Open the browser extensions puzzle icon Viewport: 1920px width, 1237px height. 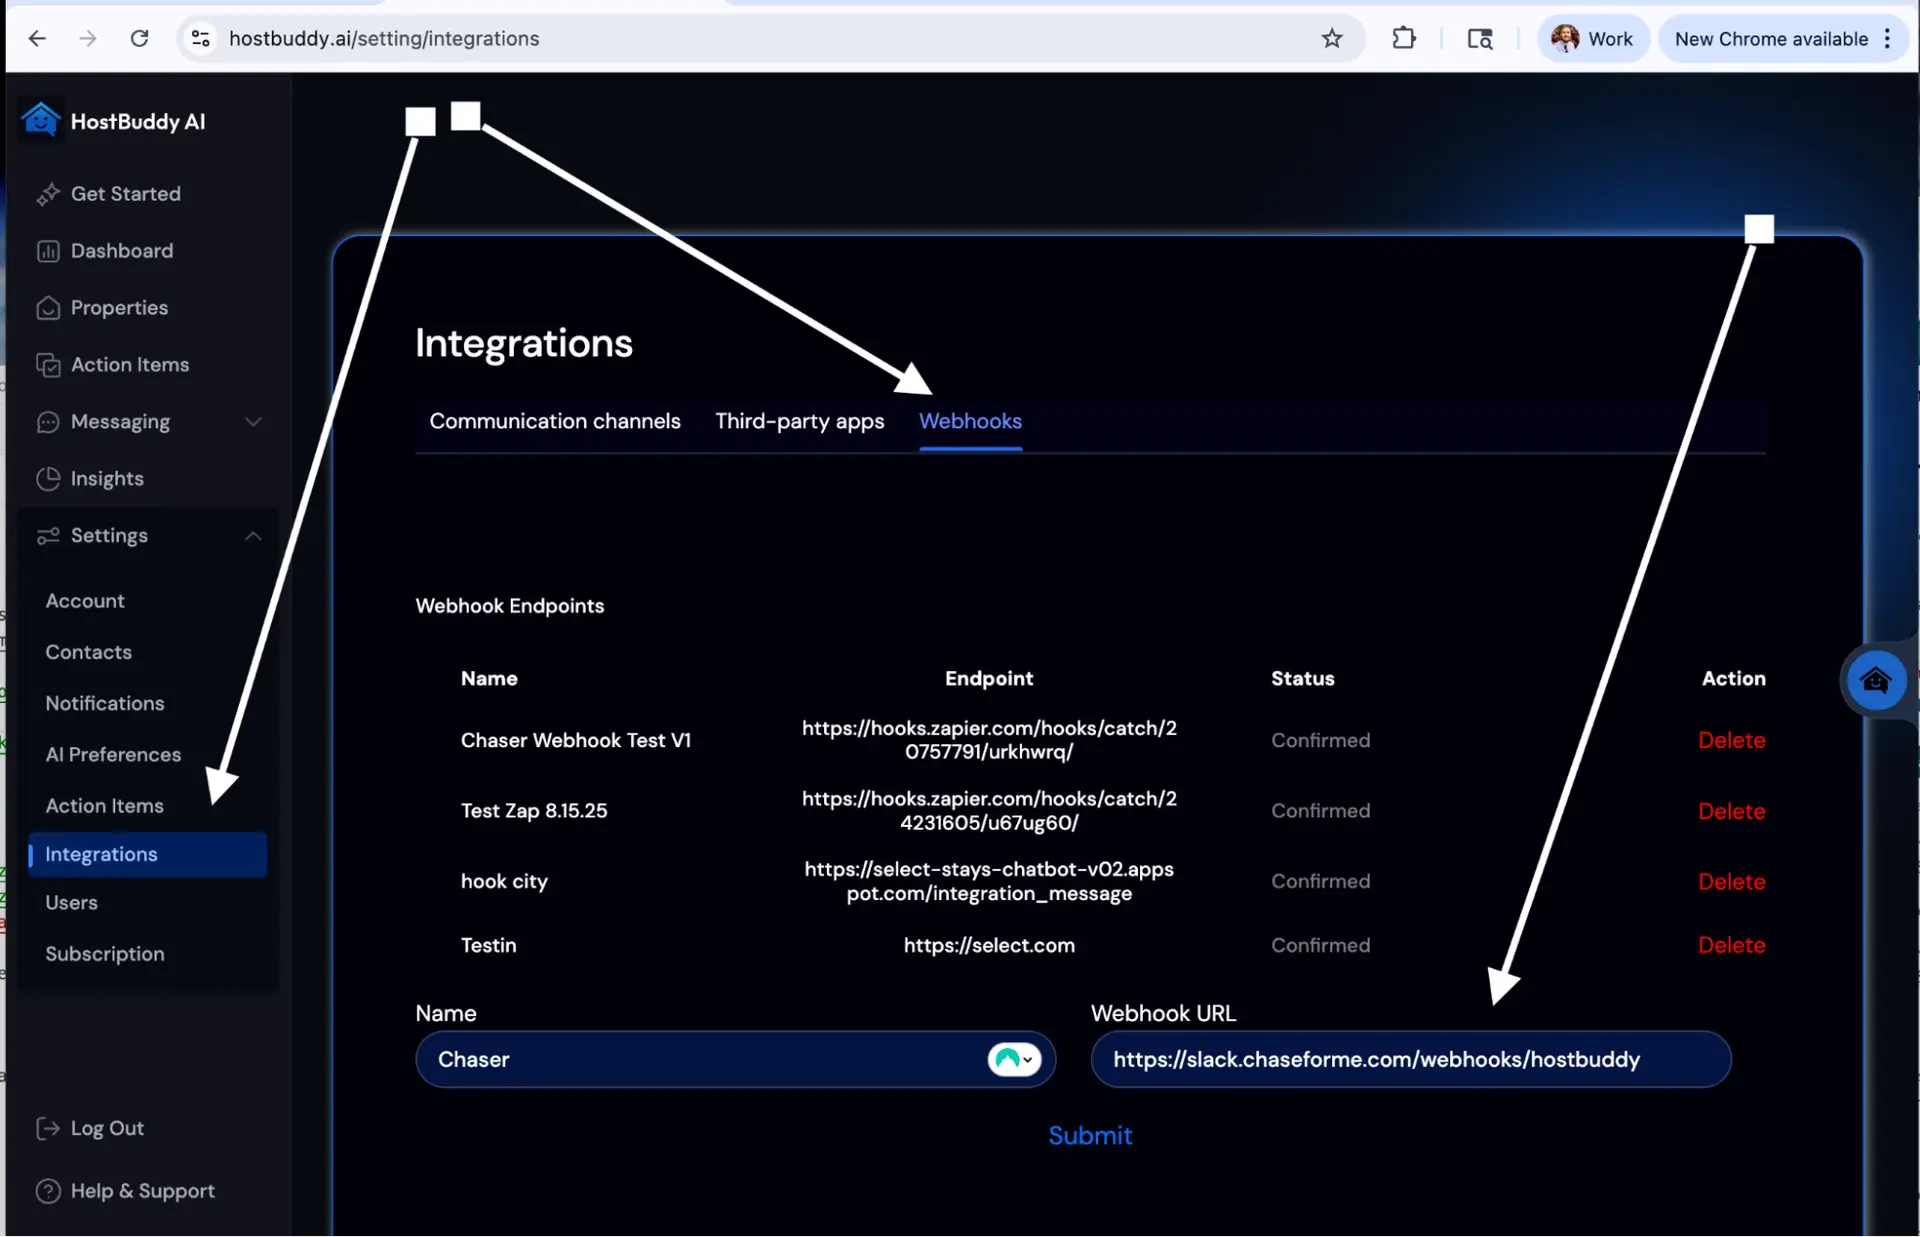1404,38
